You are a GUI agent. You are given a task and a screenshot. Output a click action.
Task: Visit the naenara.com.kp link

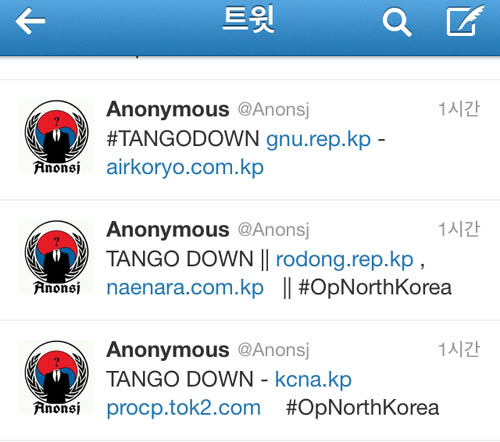(x=185, y=288)
